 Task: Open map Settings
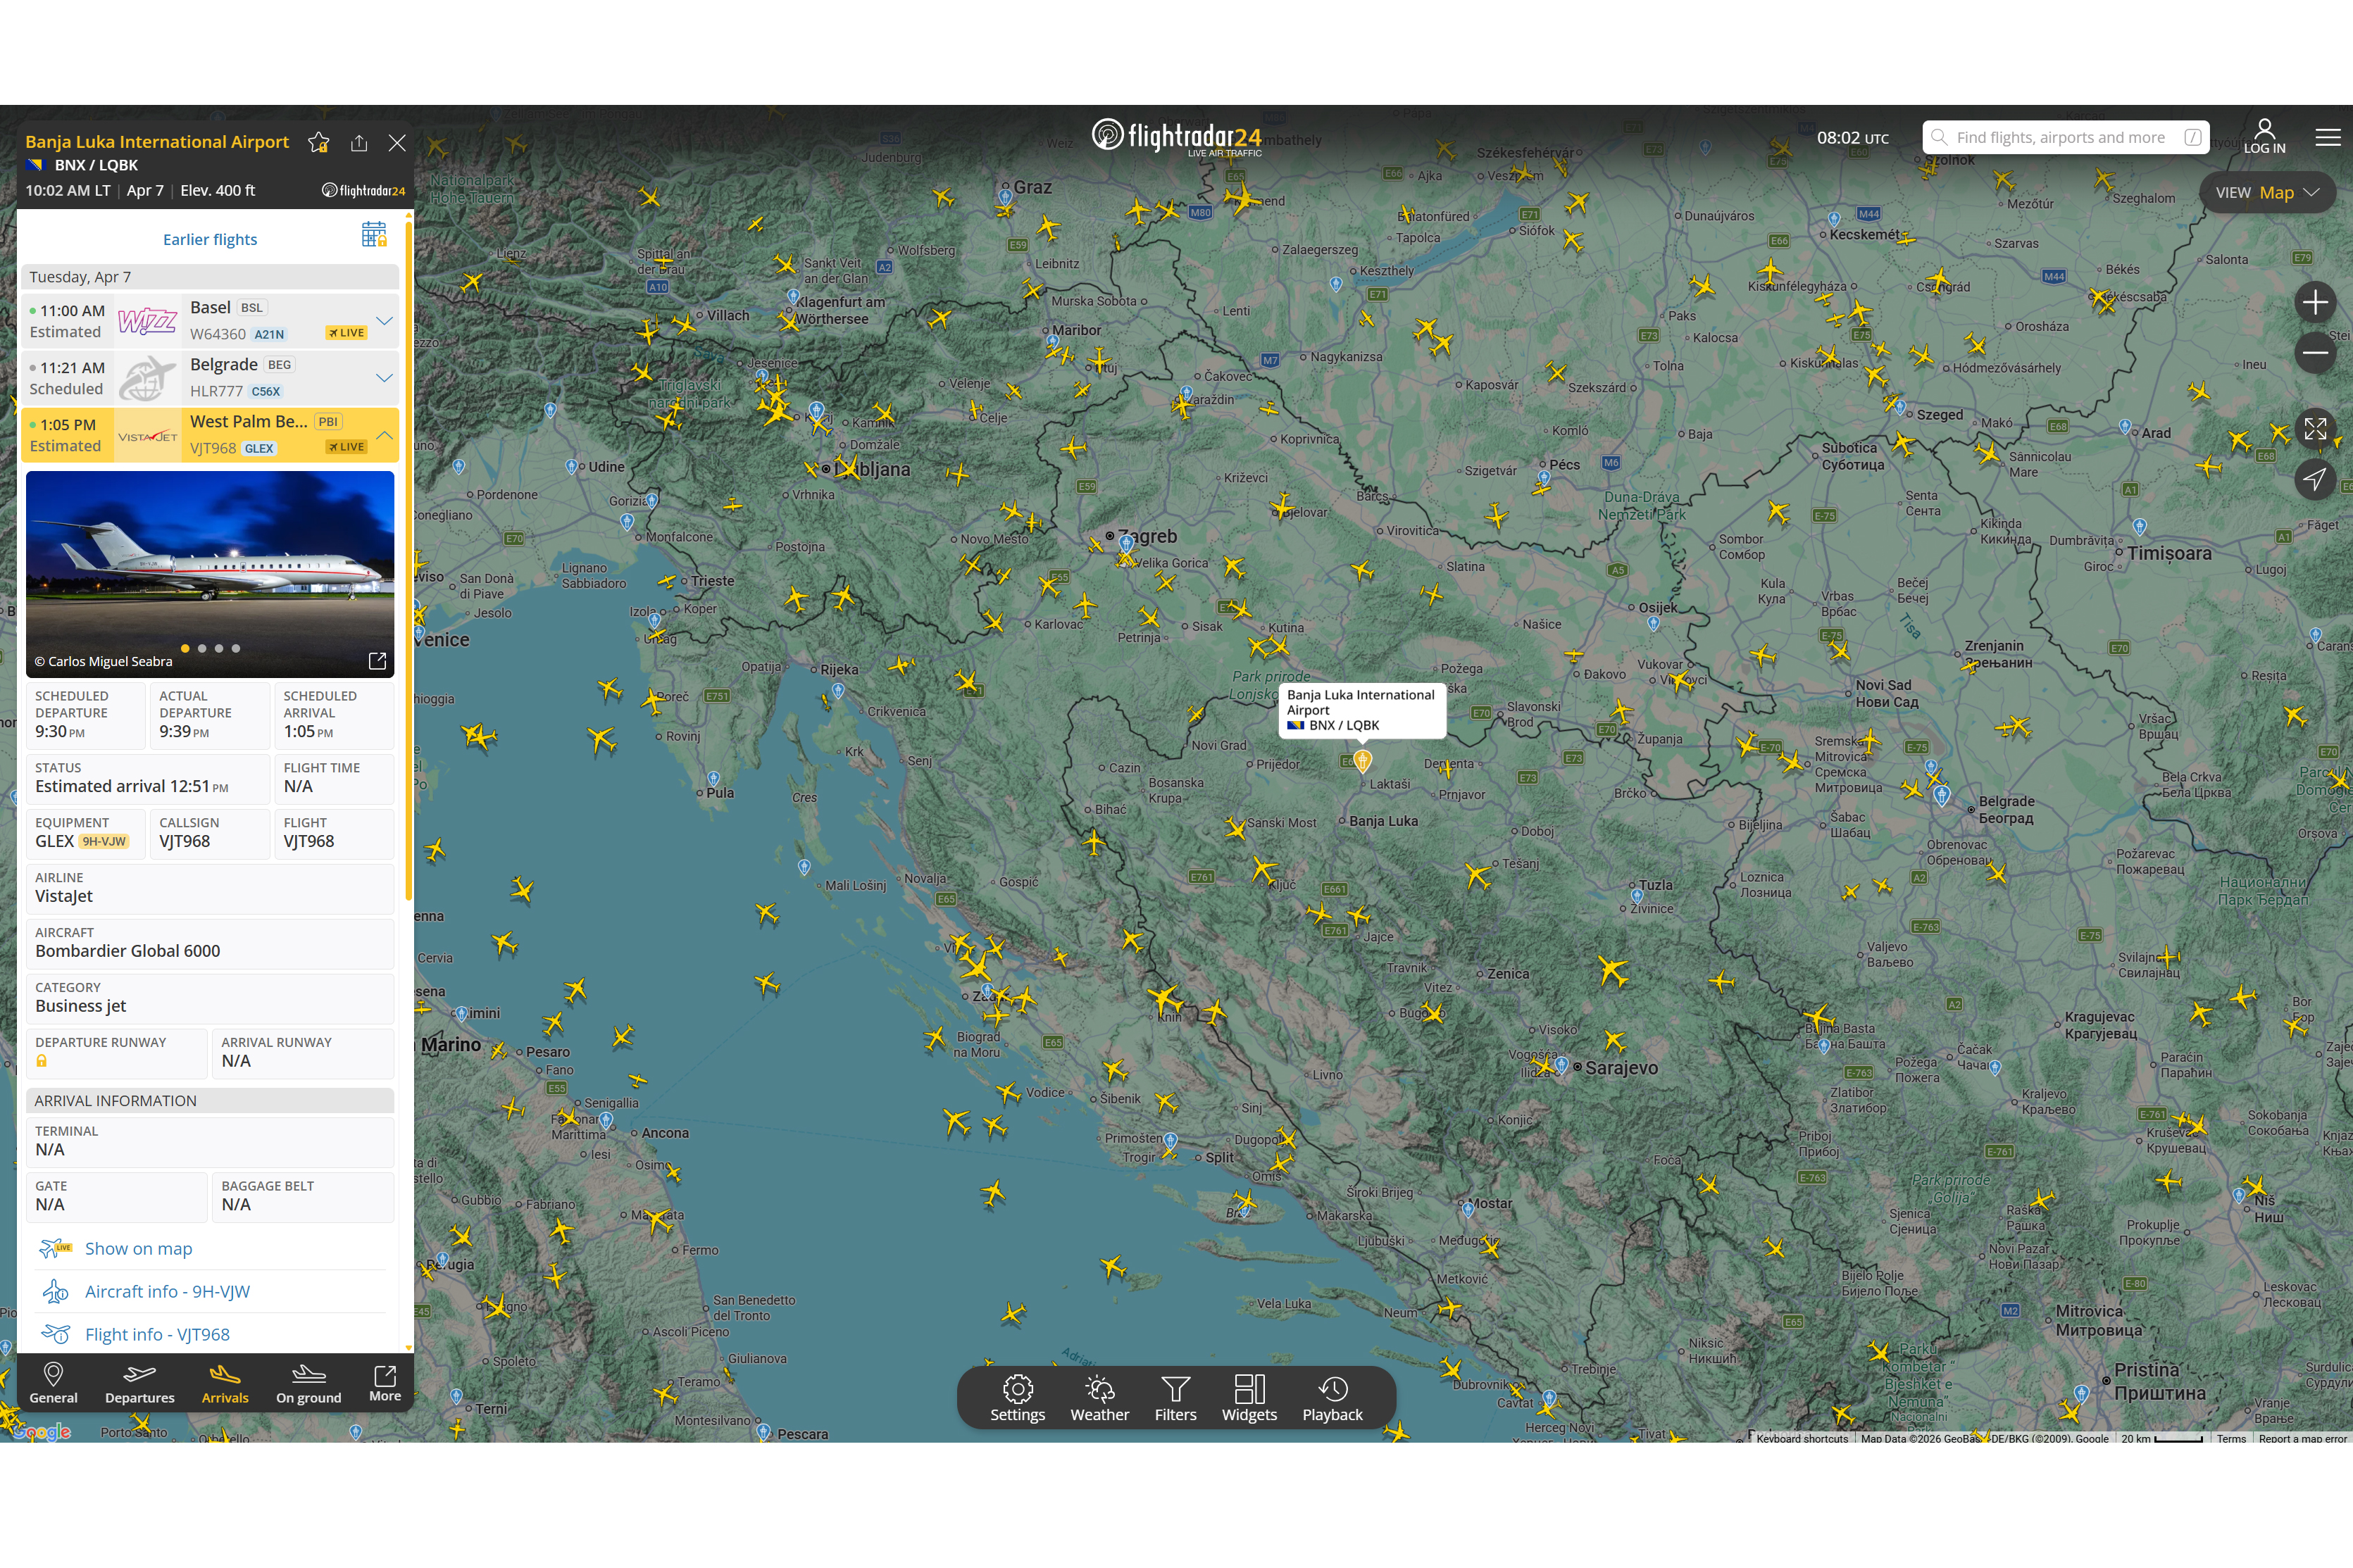tap(1018, 1398)
